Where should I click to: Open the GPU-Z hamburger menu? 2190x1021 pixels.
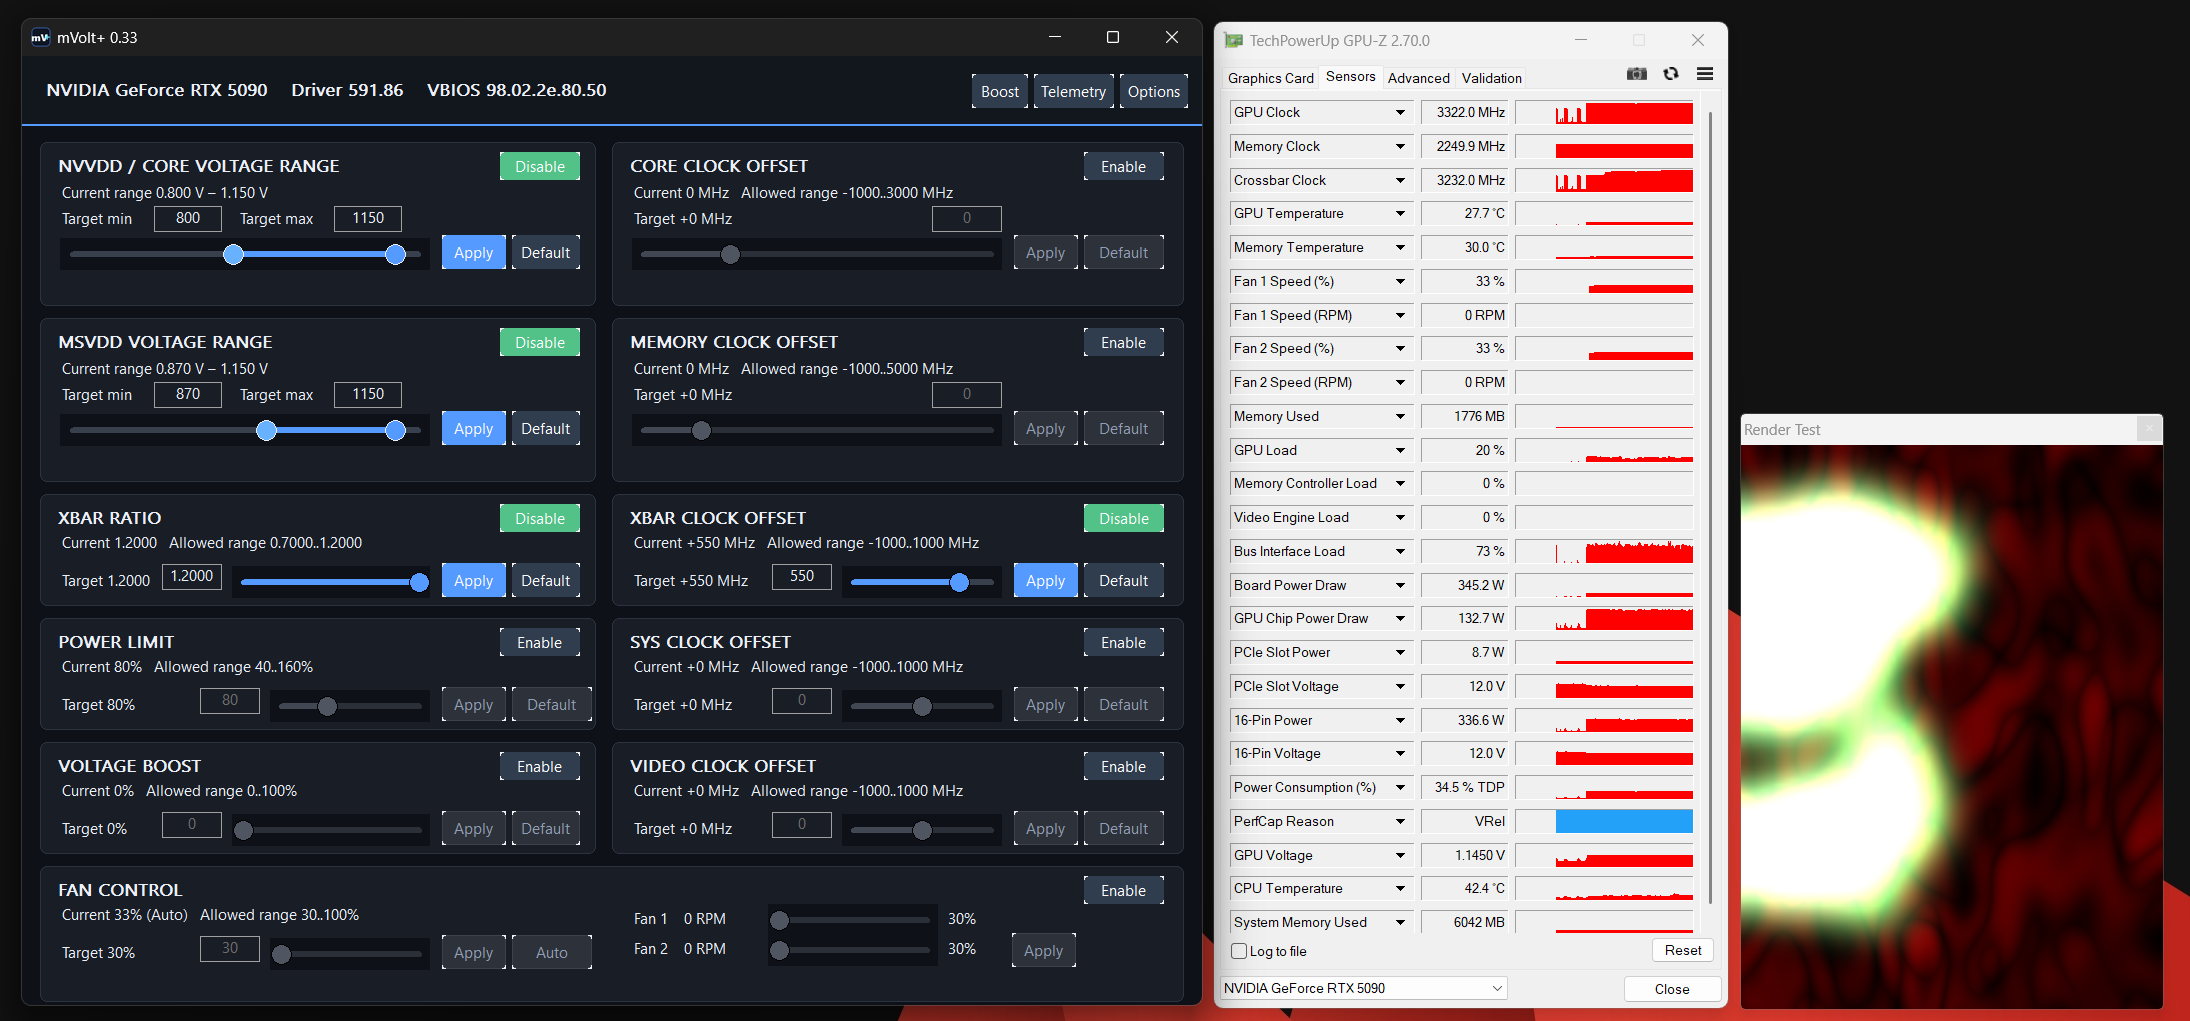click(1705, 74)
